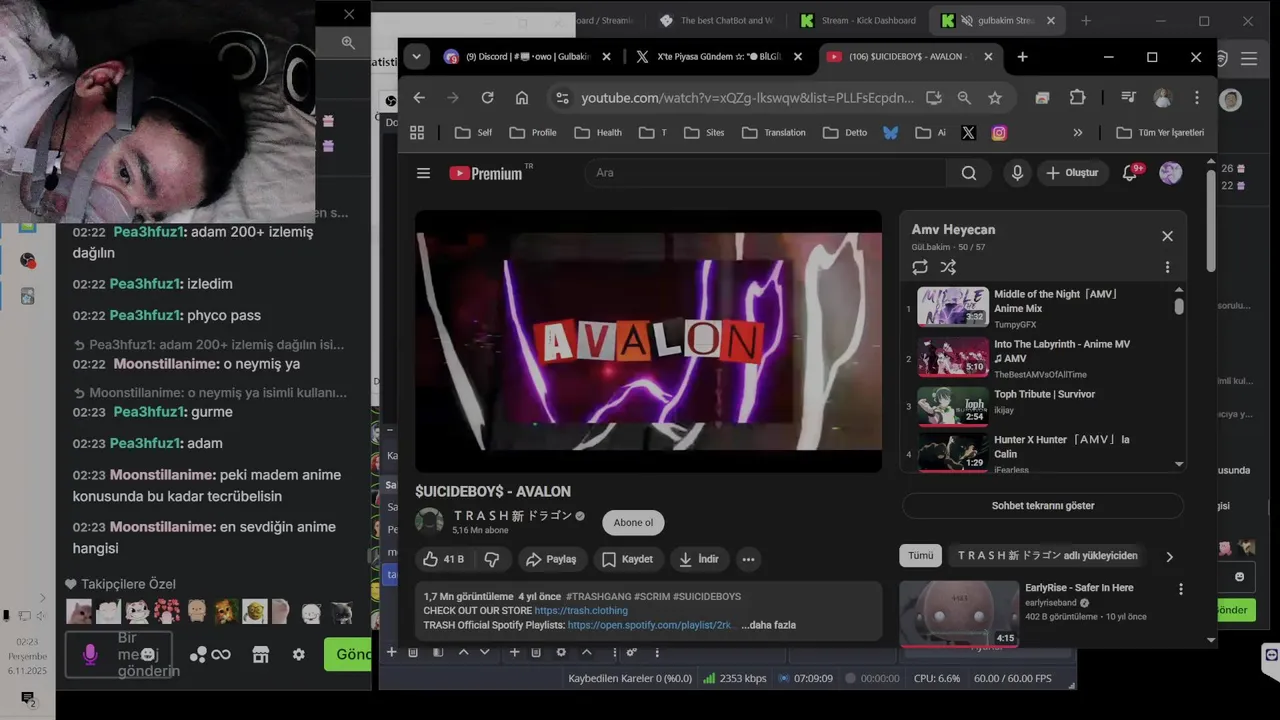This screenshot has width=1280, height=720.
Task: Show more bookmarks with the double chevron
Action: (1077, 132)
